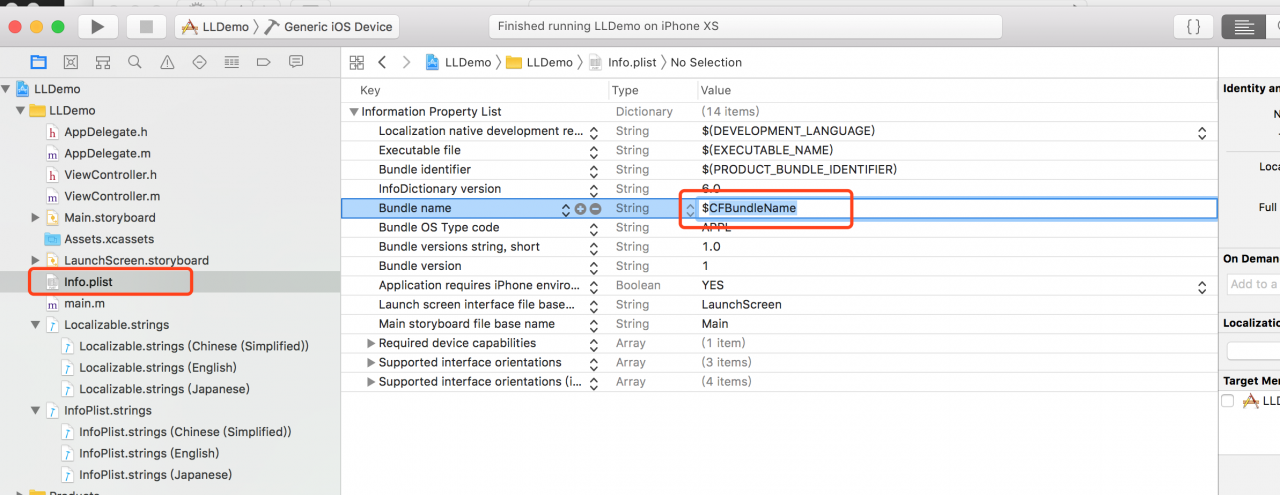Toggle LLDemo target membership checkbox
Viewport: 1280px width, 495px height.
1228,401
